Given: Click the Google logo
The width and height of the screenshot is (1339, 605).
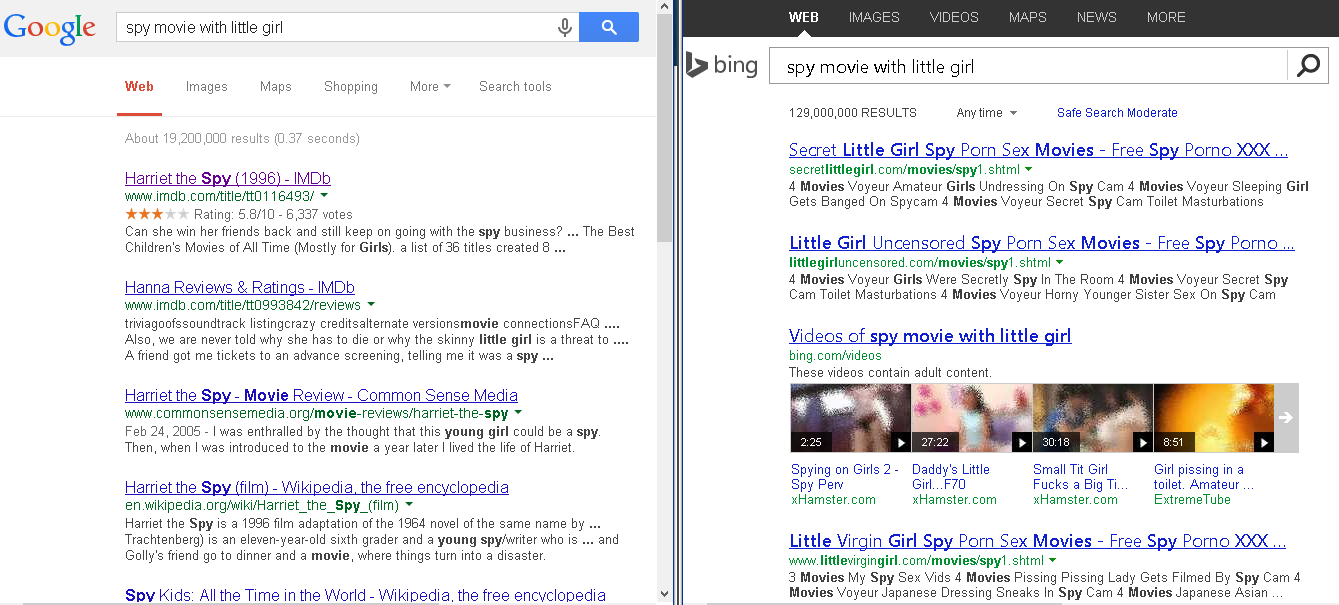Looking at the screenshot, I should (49, 28).
